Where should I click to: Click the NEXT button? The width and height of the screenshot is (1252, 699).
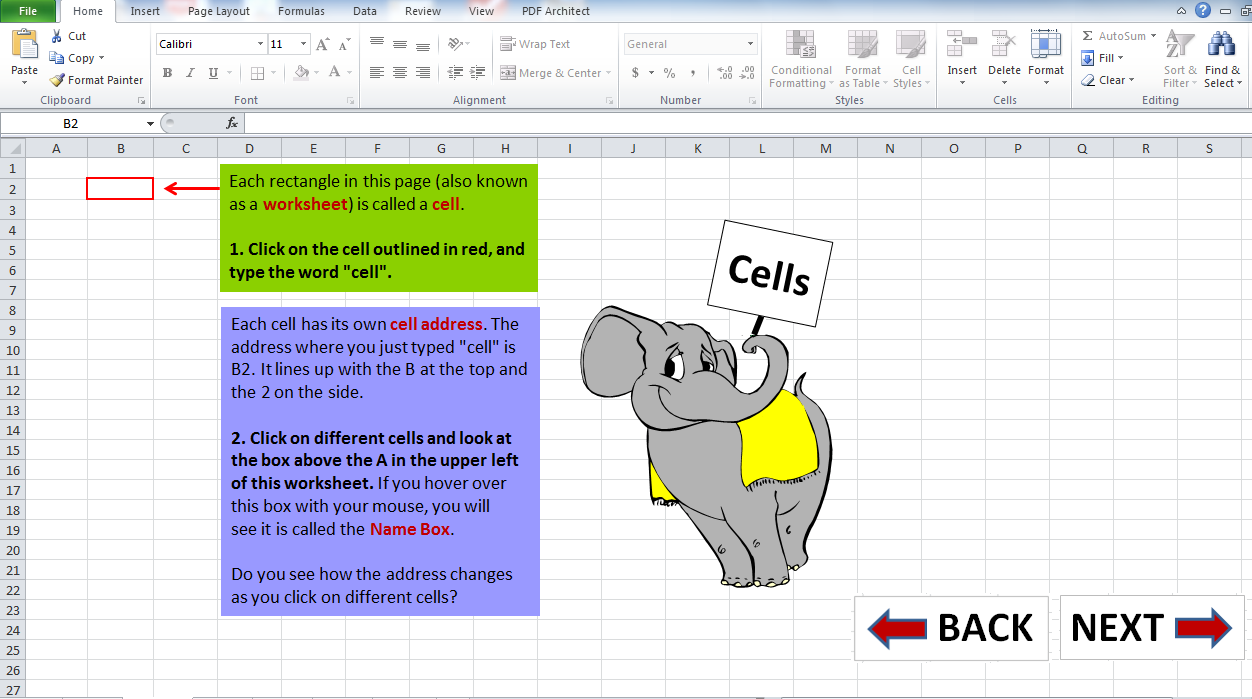click(x=1151, y=628)
